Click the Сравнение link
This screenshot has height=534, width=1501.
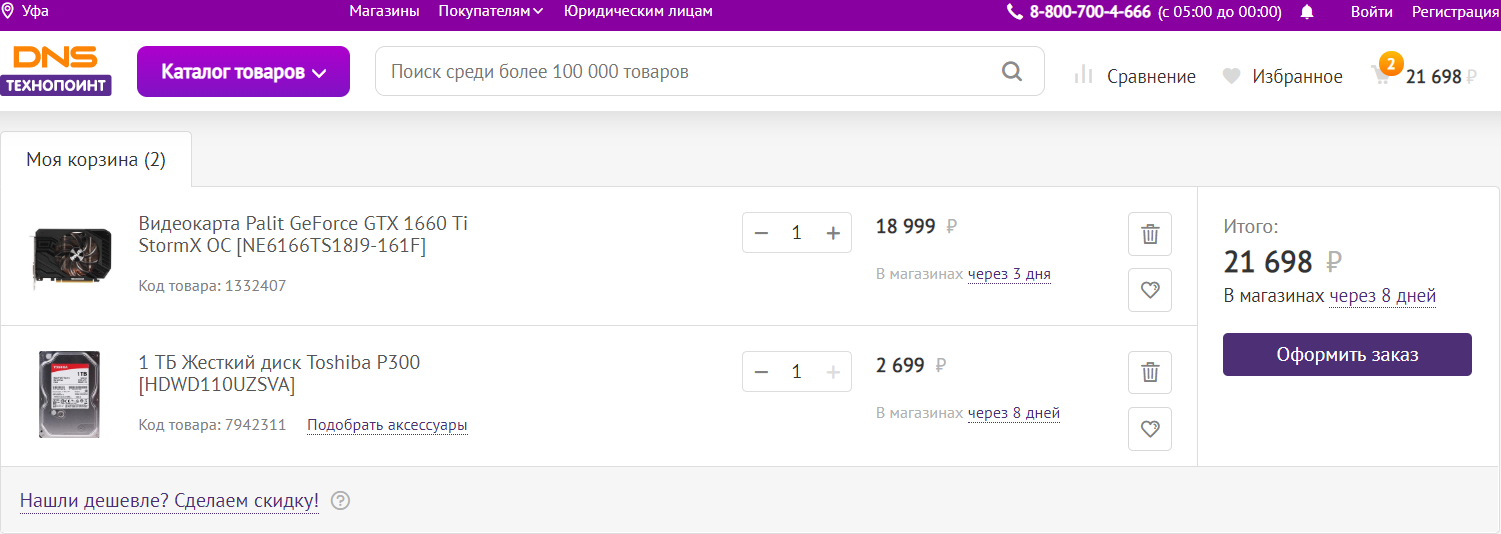[x=1151, y=76]
